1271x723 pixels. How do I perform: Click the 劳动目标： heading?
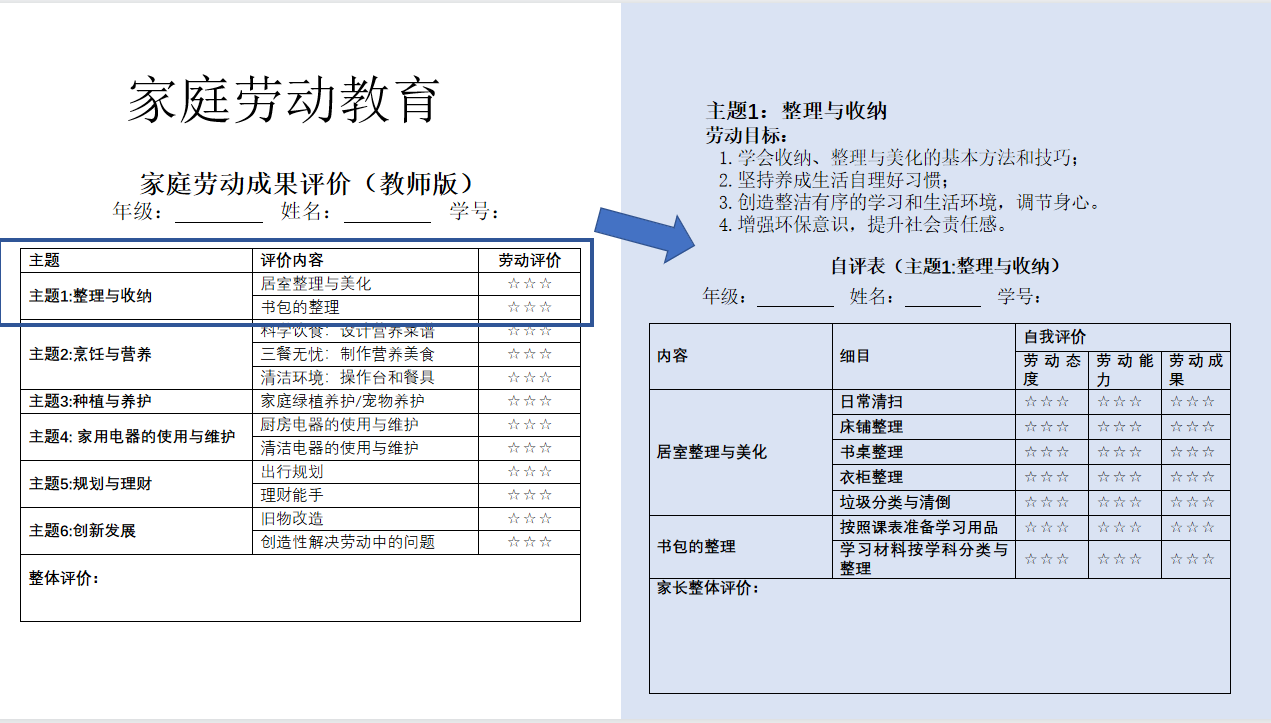click(747, 135)
